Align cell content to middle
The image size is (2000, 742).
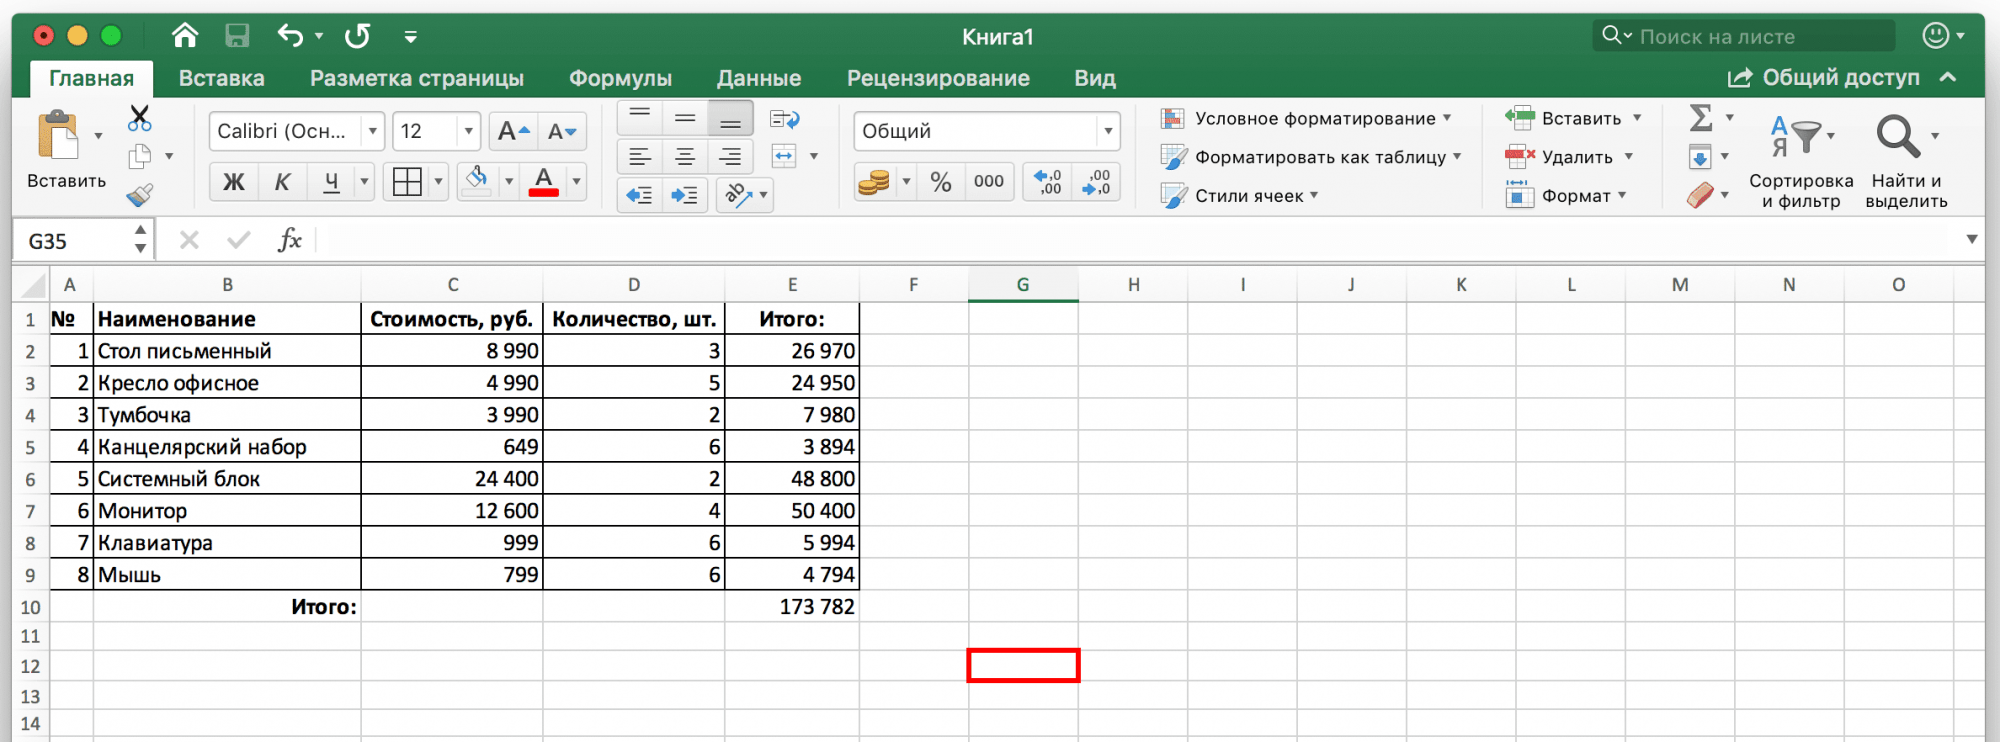pos(685,119)
